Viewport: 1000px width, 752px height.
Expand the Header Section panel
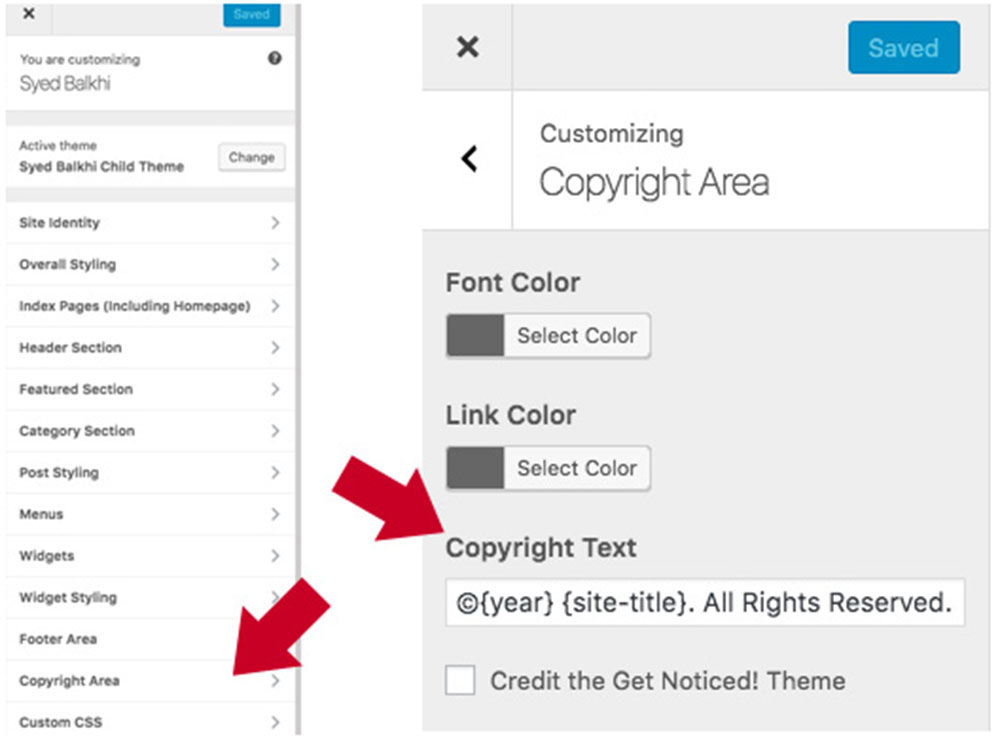tap(70, 348)
